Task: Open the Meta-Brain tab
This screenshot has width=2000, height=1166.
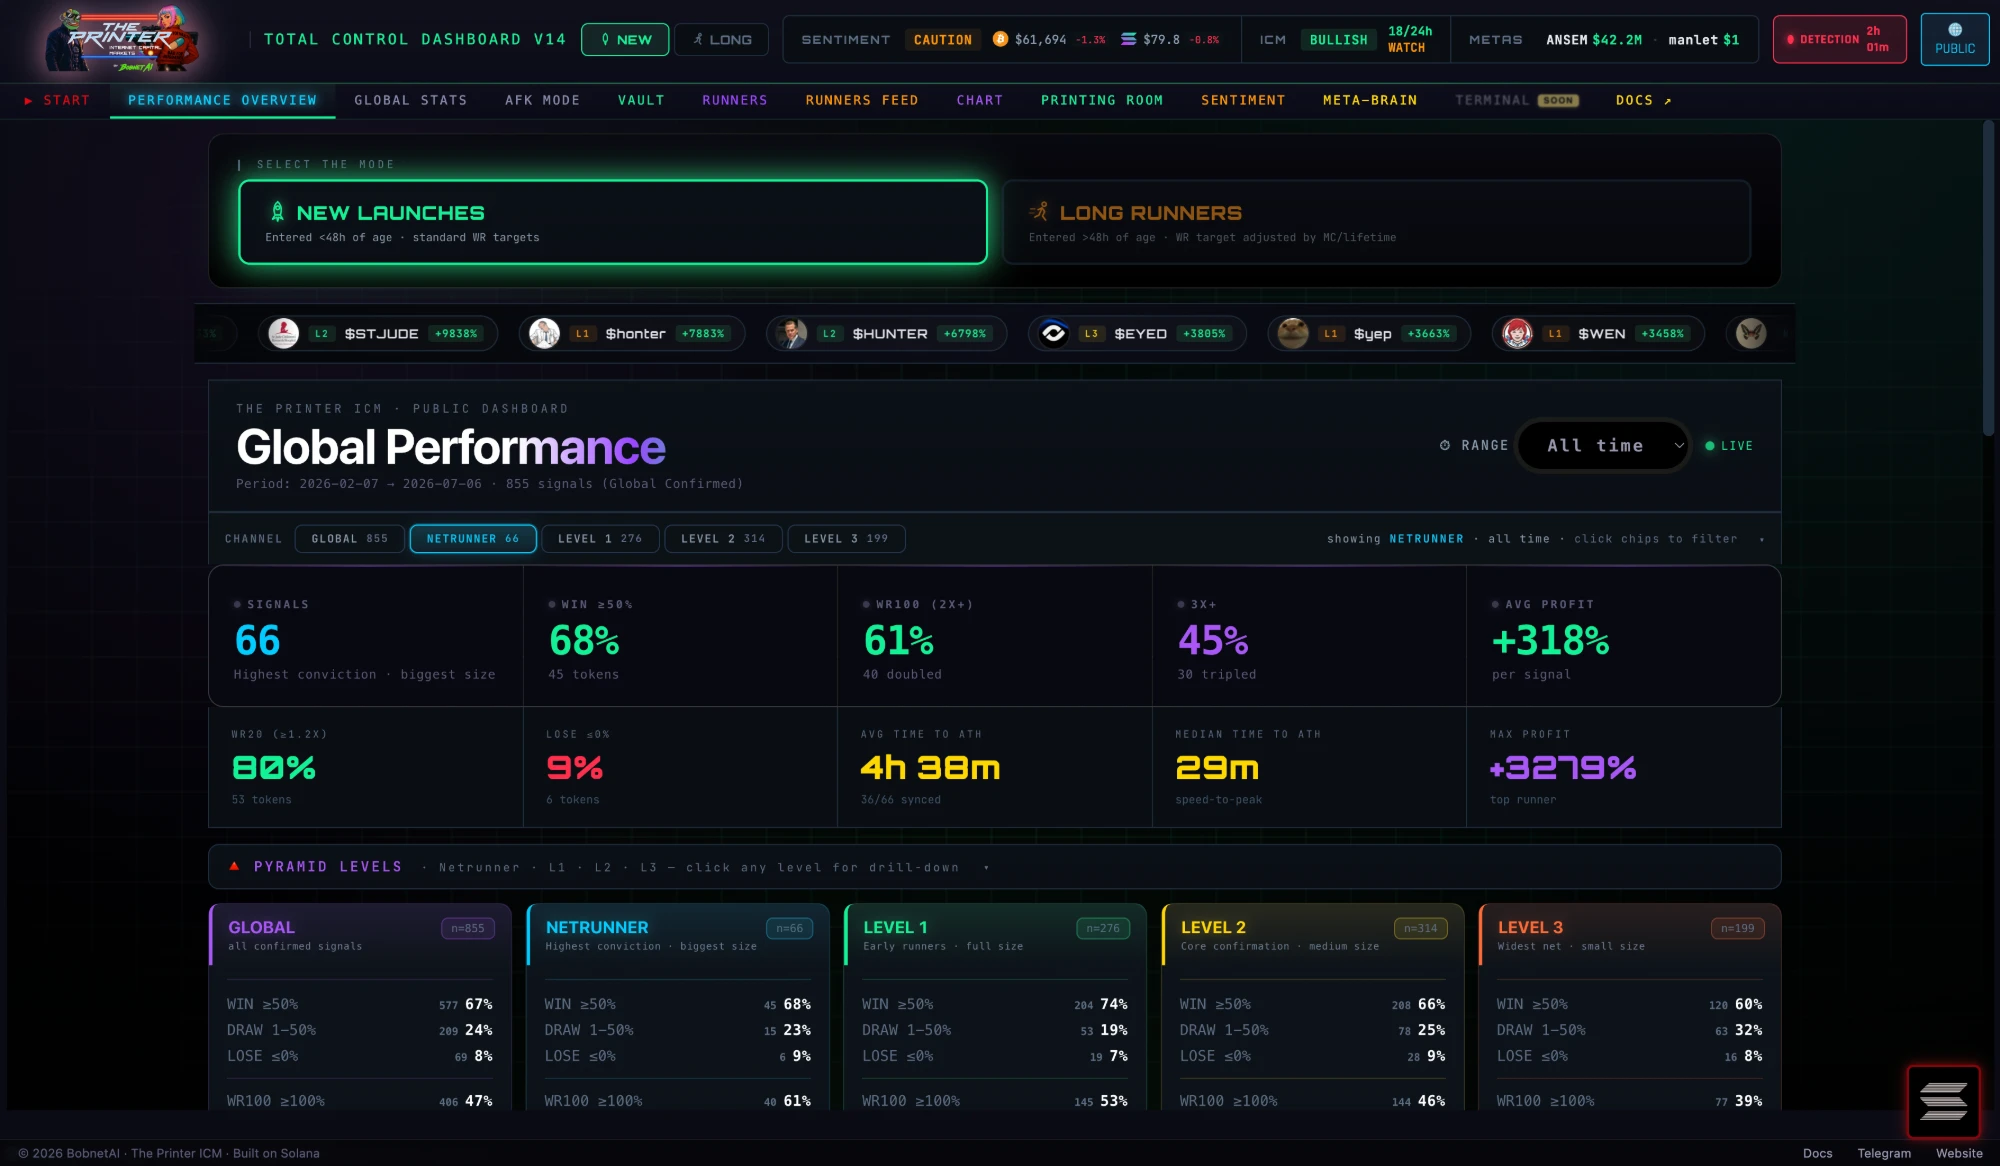Action: [1370, 101]
